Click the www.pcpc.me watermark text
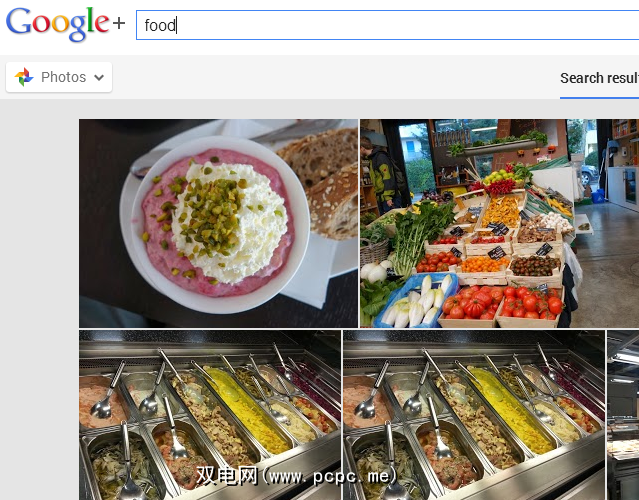The image size is (639, 500). (x=297, y=476)
